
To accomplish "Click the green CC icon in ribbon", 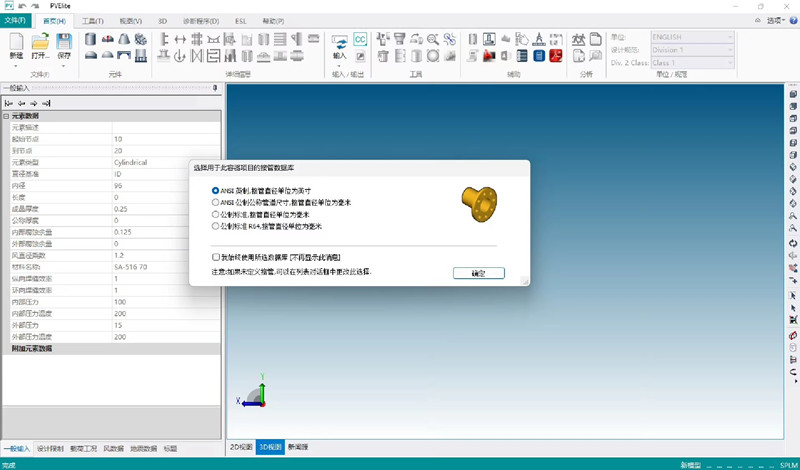I will pyautogui.click(x=360, y=39).
